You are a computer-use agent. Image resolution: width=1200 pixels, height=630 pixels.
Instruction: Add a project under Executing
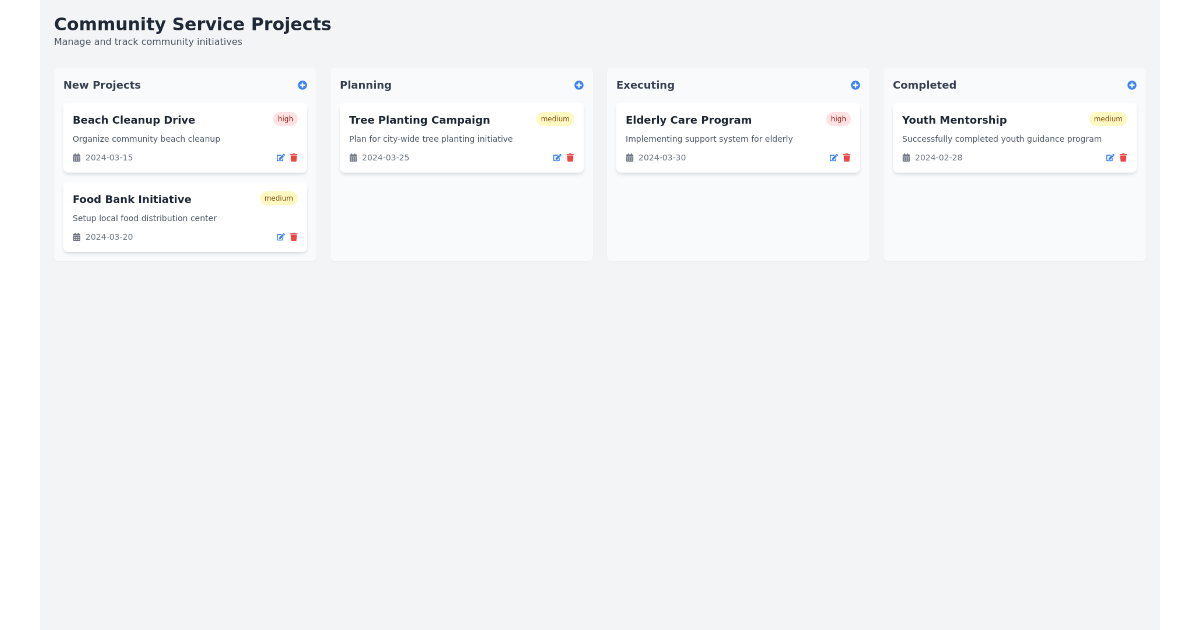[x=855, y=85]
